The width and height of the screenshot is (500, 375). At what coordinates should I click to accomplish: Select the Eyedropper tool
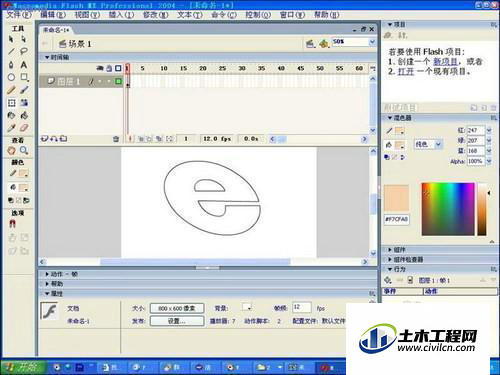(x=11, y=128)
